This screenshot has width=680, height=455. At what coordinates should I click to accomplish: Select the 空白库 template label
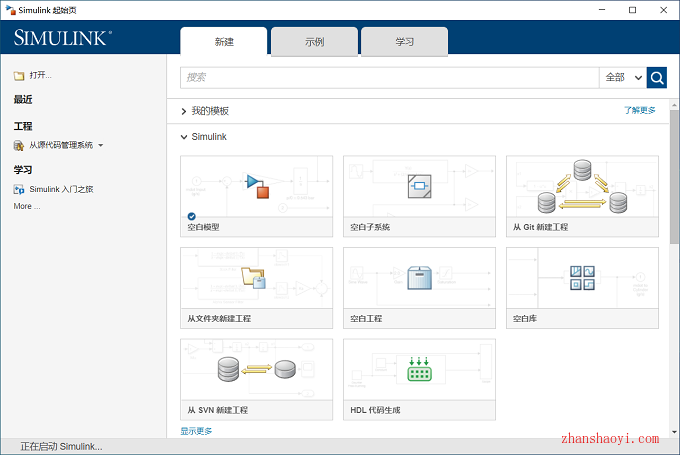point(525,318)
